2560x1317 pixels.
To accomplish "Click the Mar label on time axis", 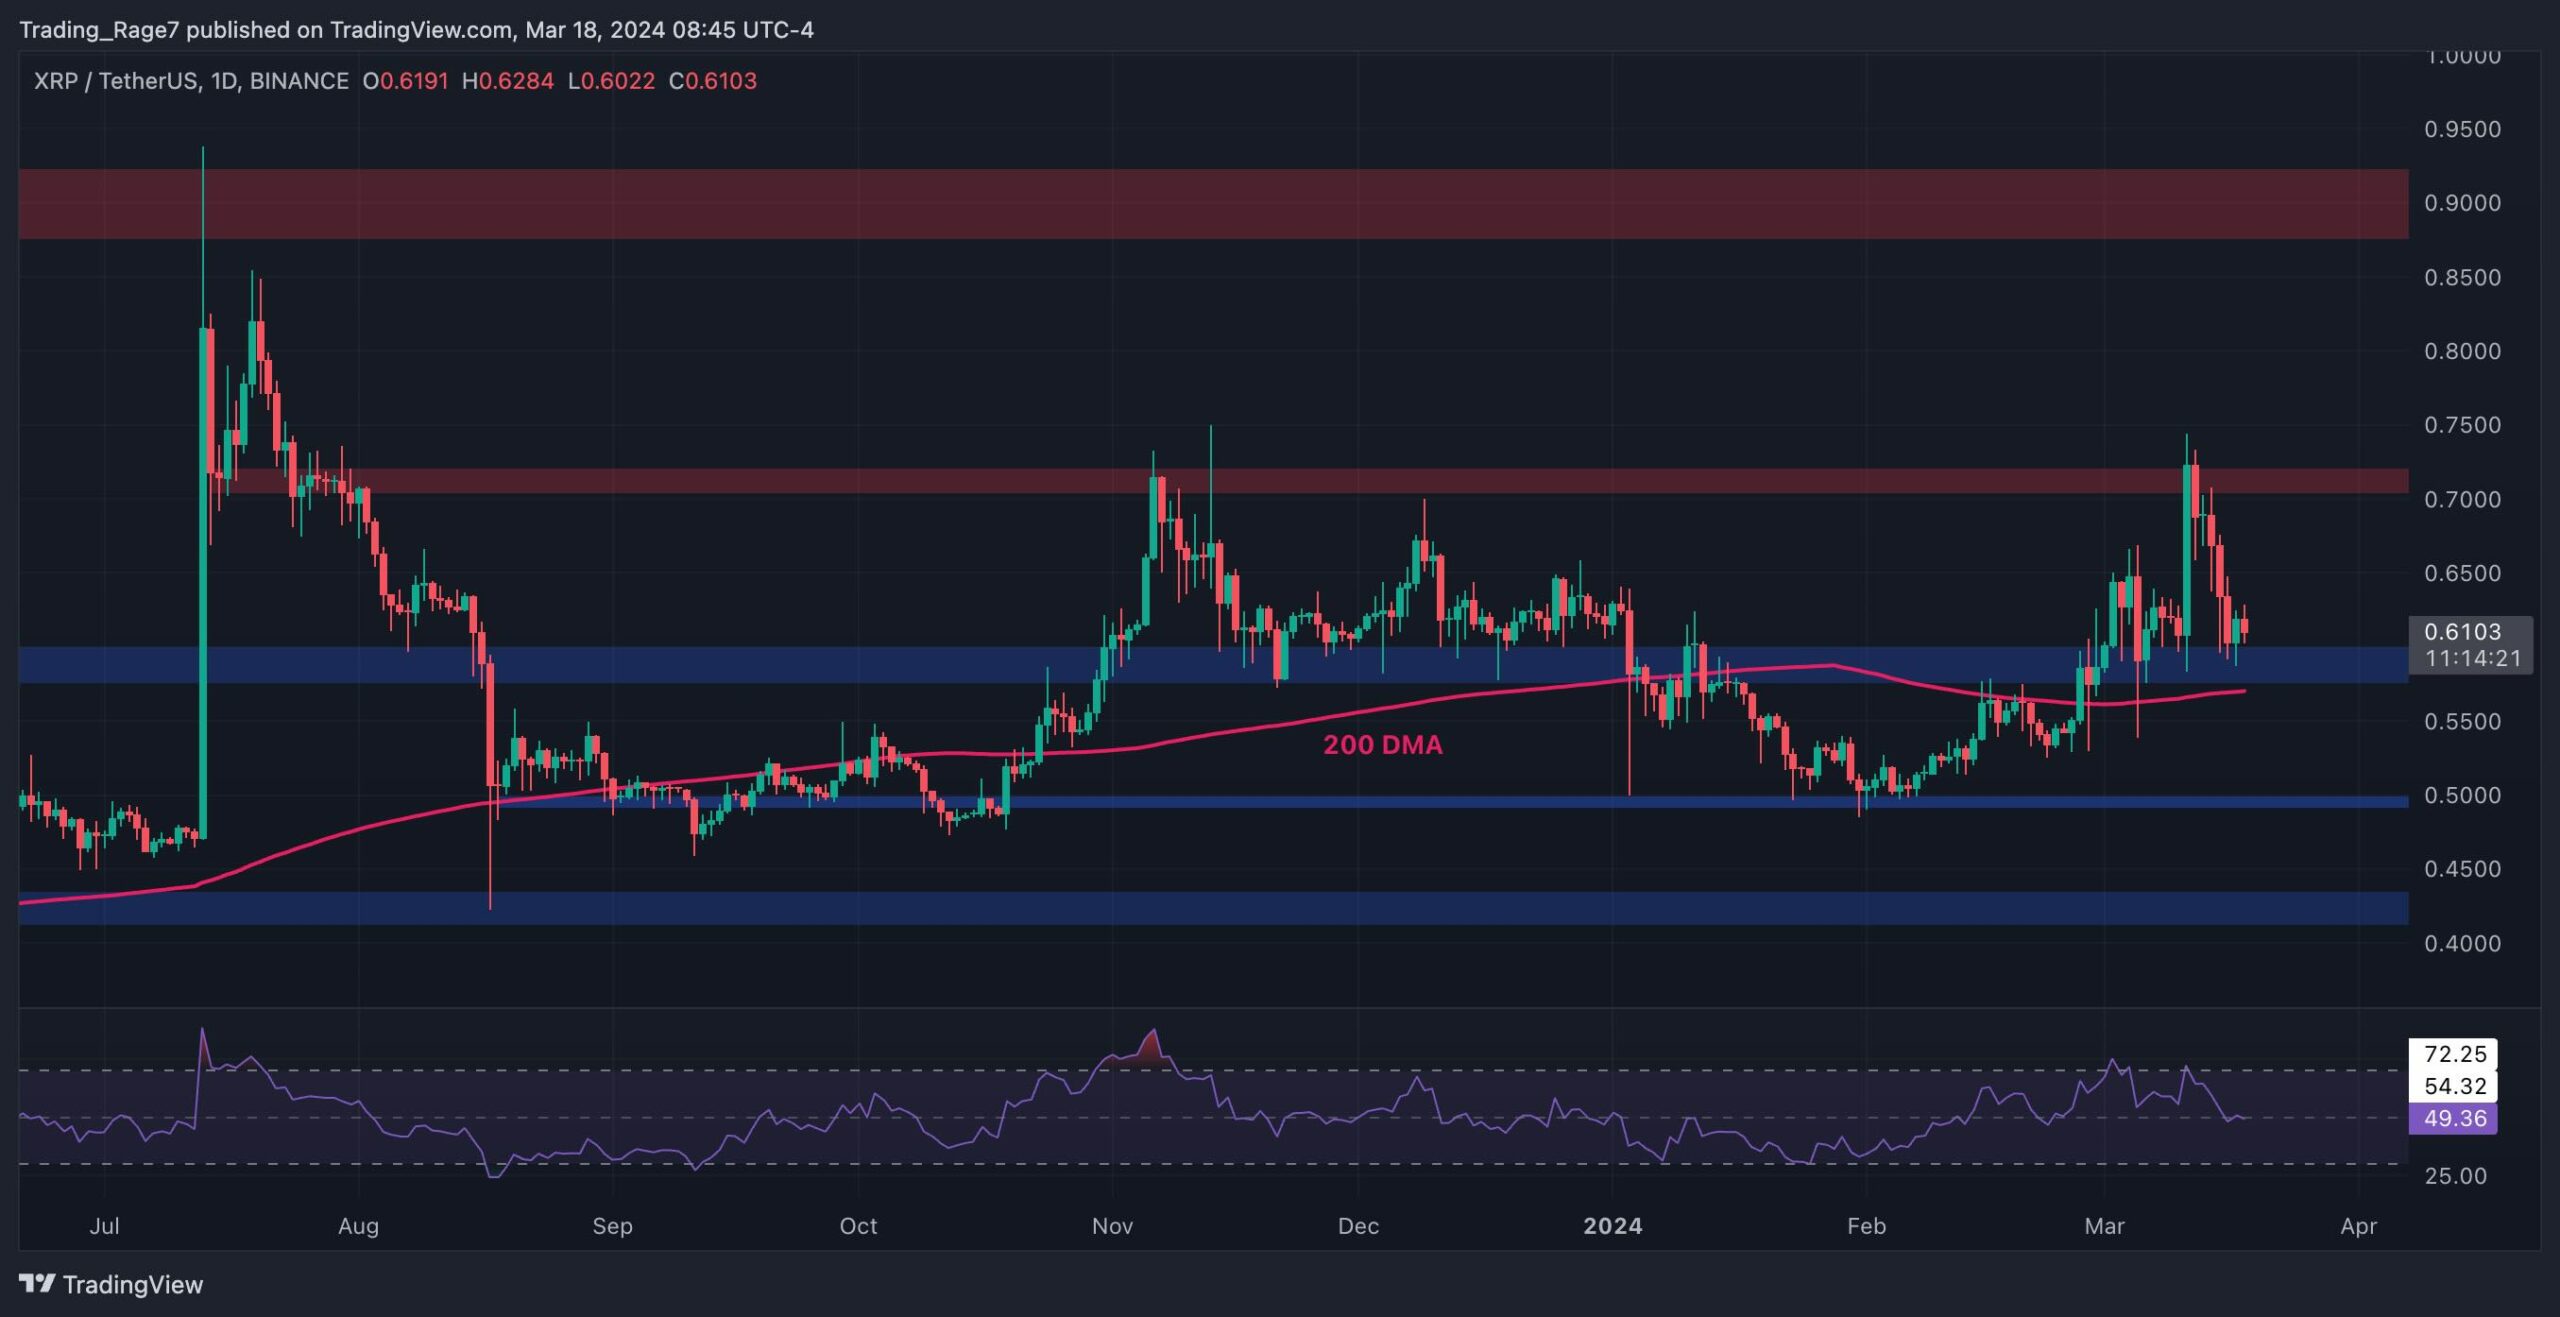I will [x=2104, y=1226].
